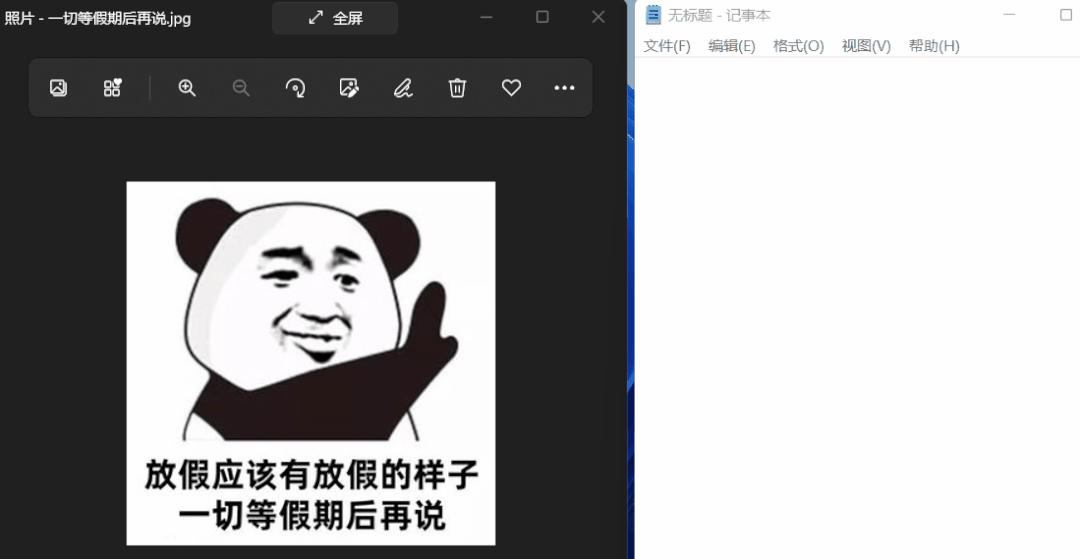Select the draw and markup pen icon
This screenshot has height=559, width=1080.
pyautogui.click(x=403, y=87)
